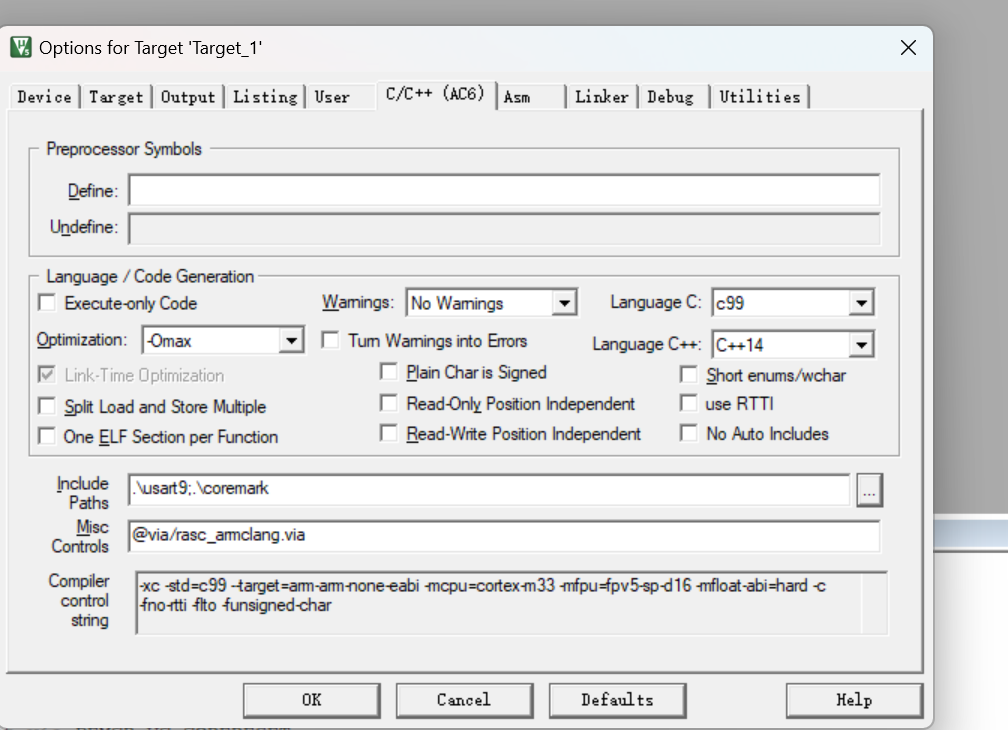This screenshot has height=730, width=1008.
Task: Toggle the use RTTI checkbox
Action: pos(688,404)
